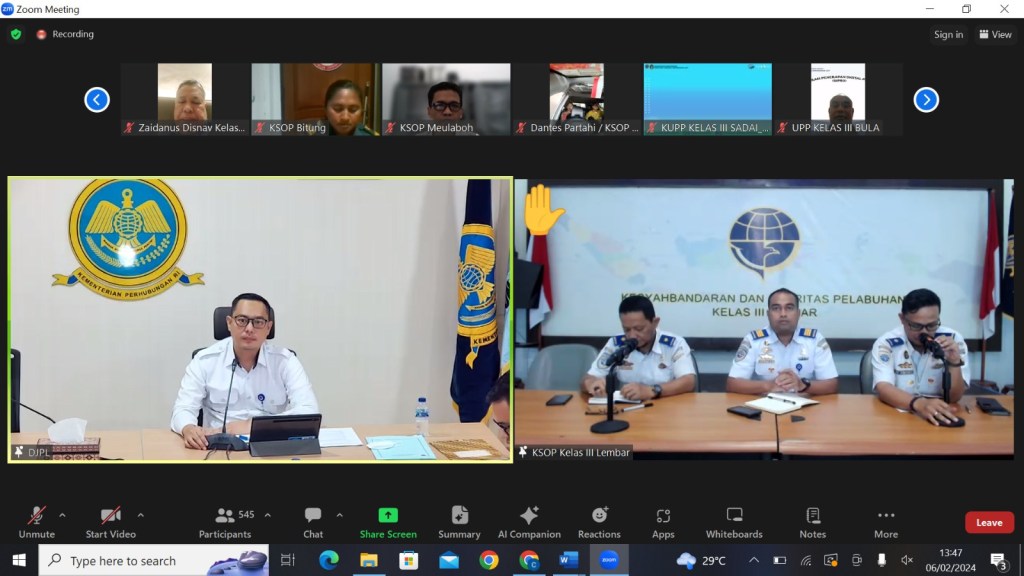Viewport: 1024px width, 576px height.
Task: Expand video options arrow next to Start Video
Action: coord(140,515)
